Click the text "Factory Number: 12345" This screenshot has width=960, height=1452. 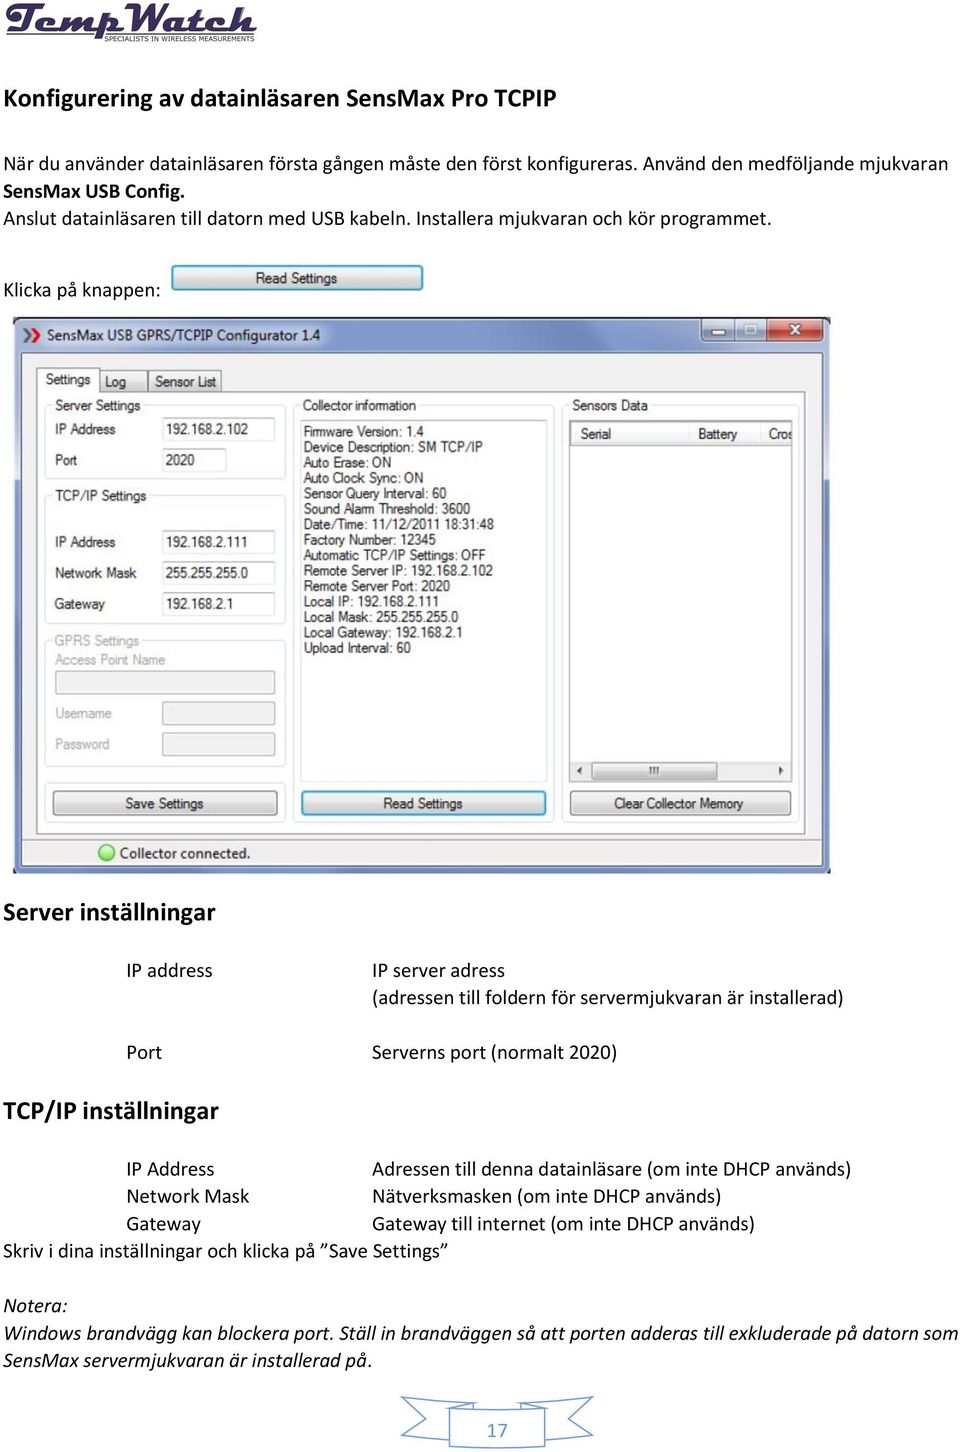point(370,540)
